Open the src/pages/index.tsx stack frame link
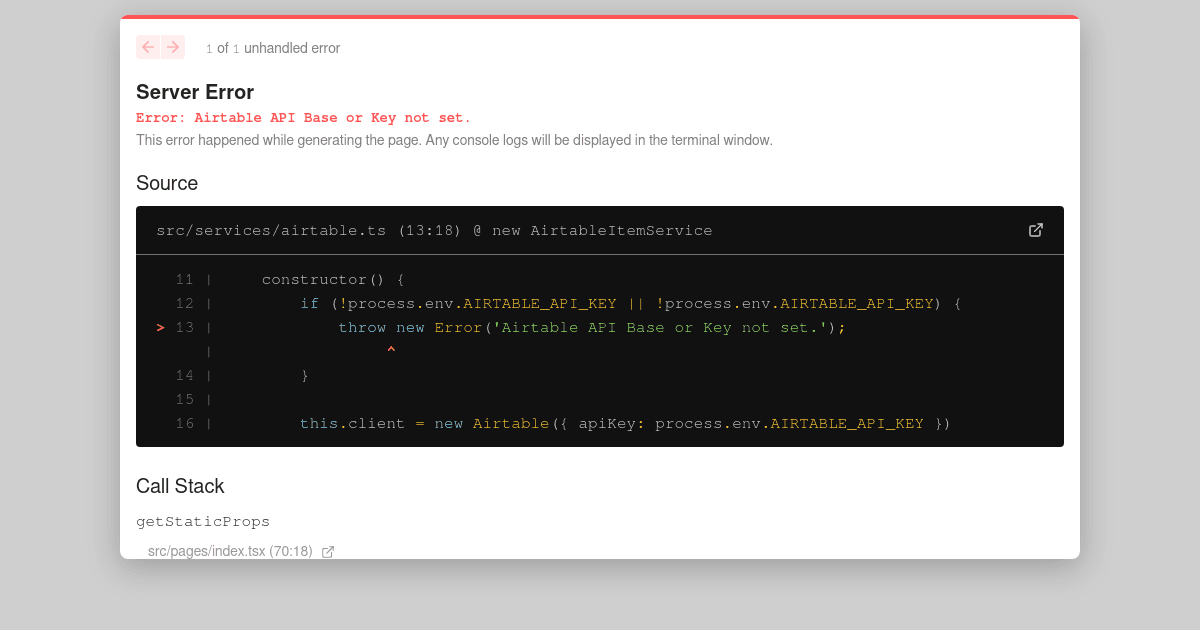Viewport: 1200px width, 630px height. [x=230, y=551]
